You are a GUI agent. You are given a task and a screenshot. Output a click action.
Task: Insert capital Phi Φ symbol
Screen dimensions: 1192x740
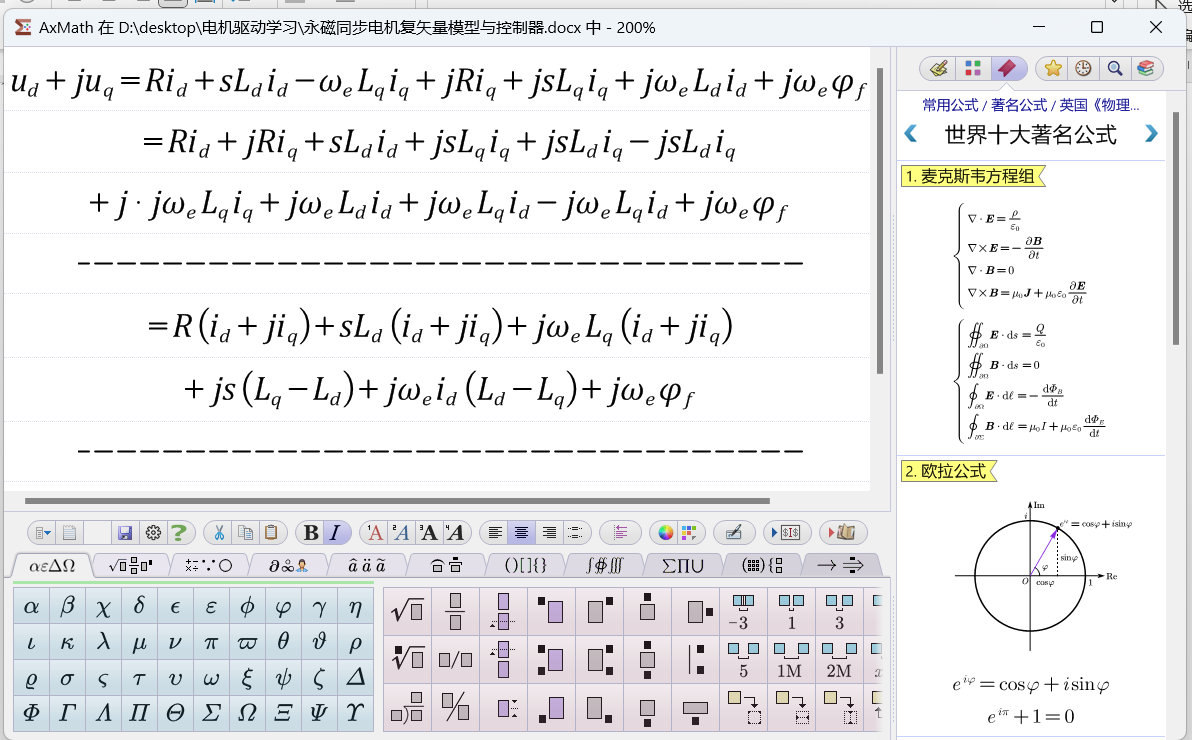coord(31,713)
